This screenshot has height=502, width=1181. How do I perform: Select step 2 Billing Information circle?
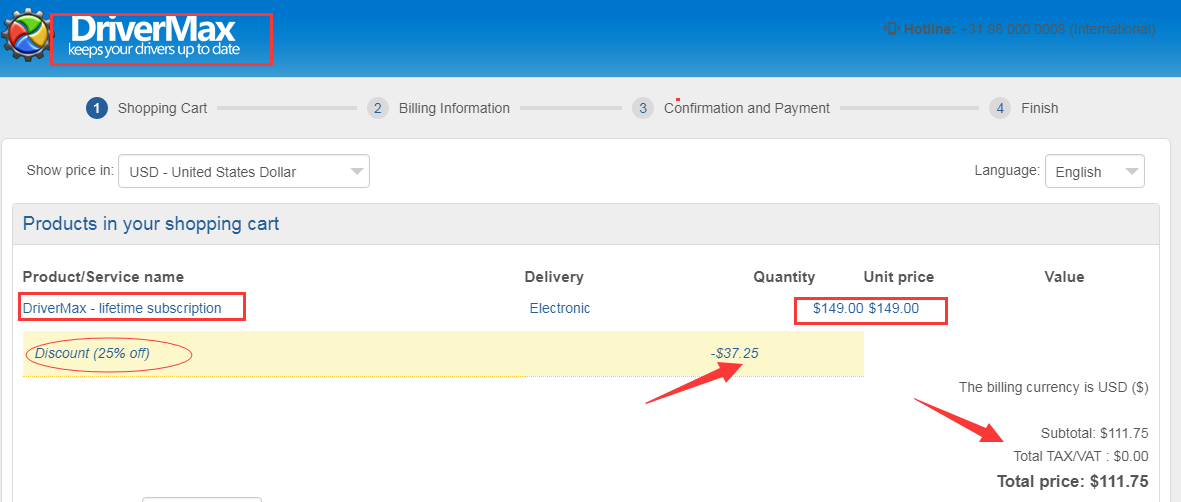[378, 108]
